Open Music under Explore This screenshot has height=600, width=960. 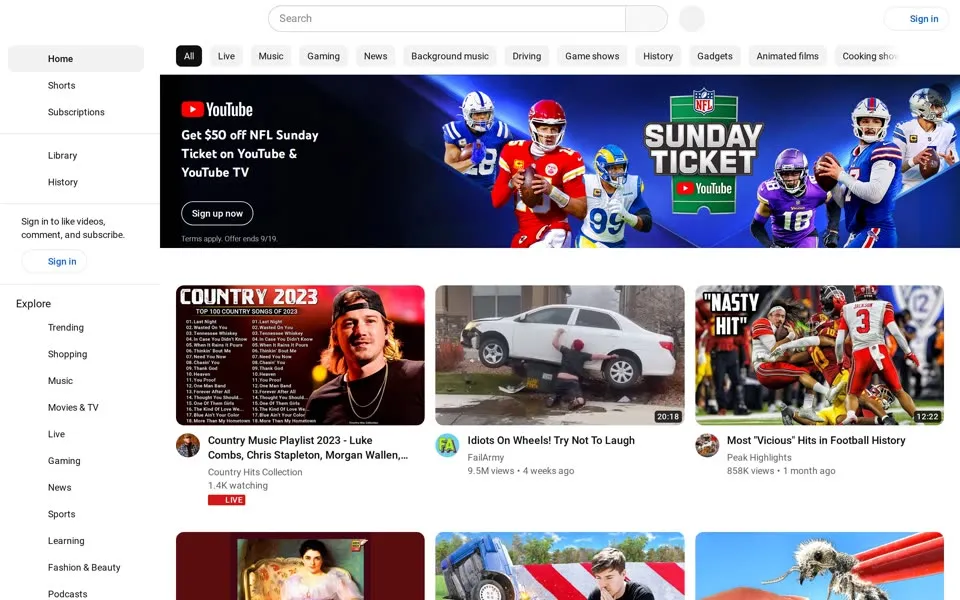(76, 381)
